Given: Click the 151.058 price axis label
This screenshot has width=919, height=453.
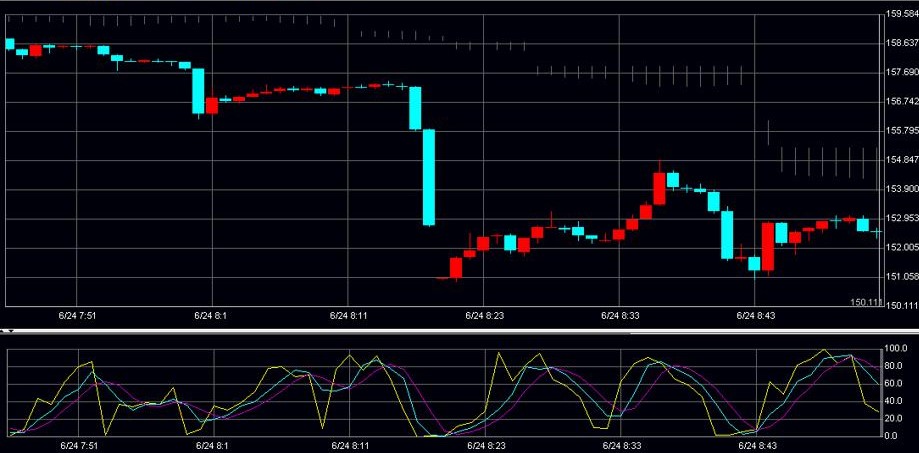Looking at the screenshot, I should 902,276.
